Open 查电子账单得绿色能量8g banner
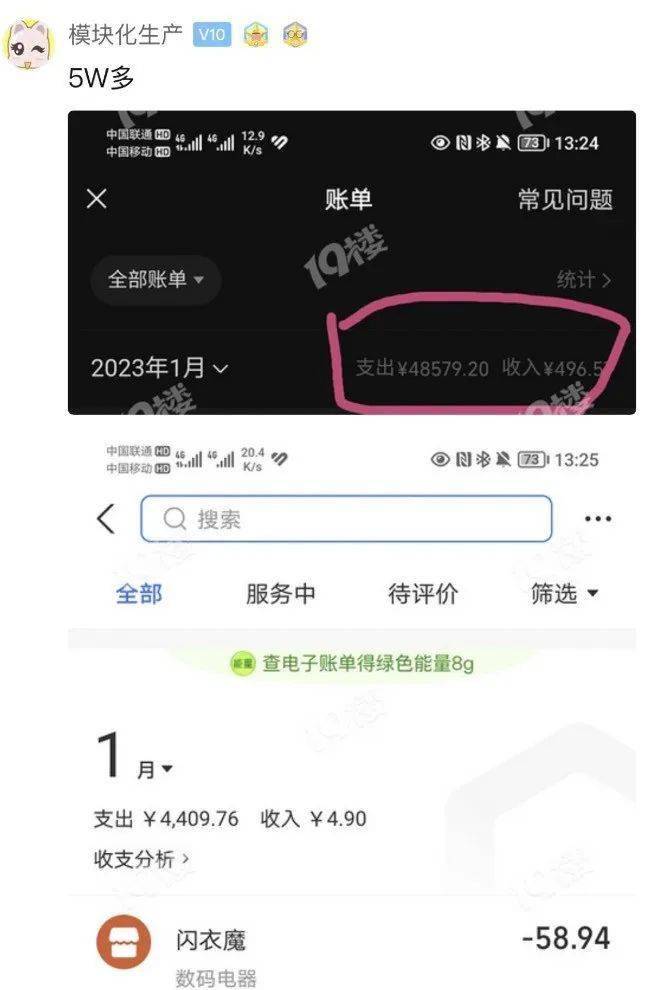The height and width of the screenshot is (990, 672). click(352, 664)
